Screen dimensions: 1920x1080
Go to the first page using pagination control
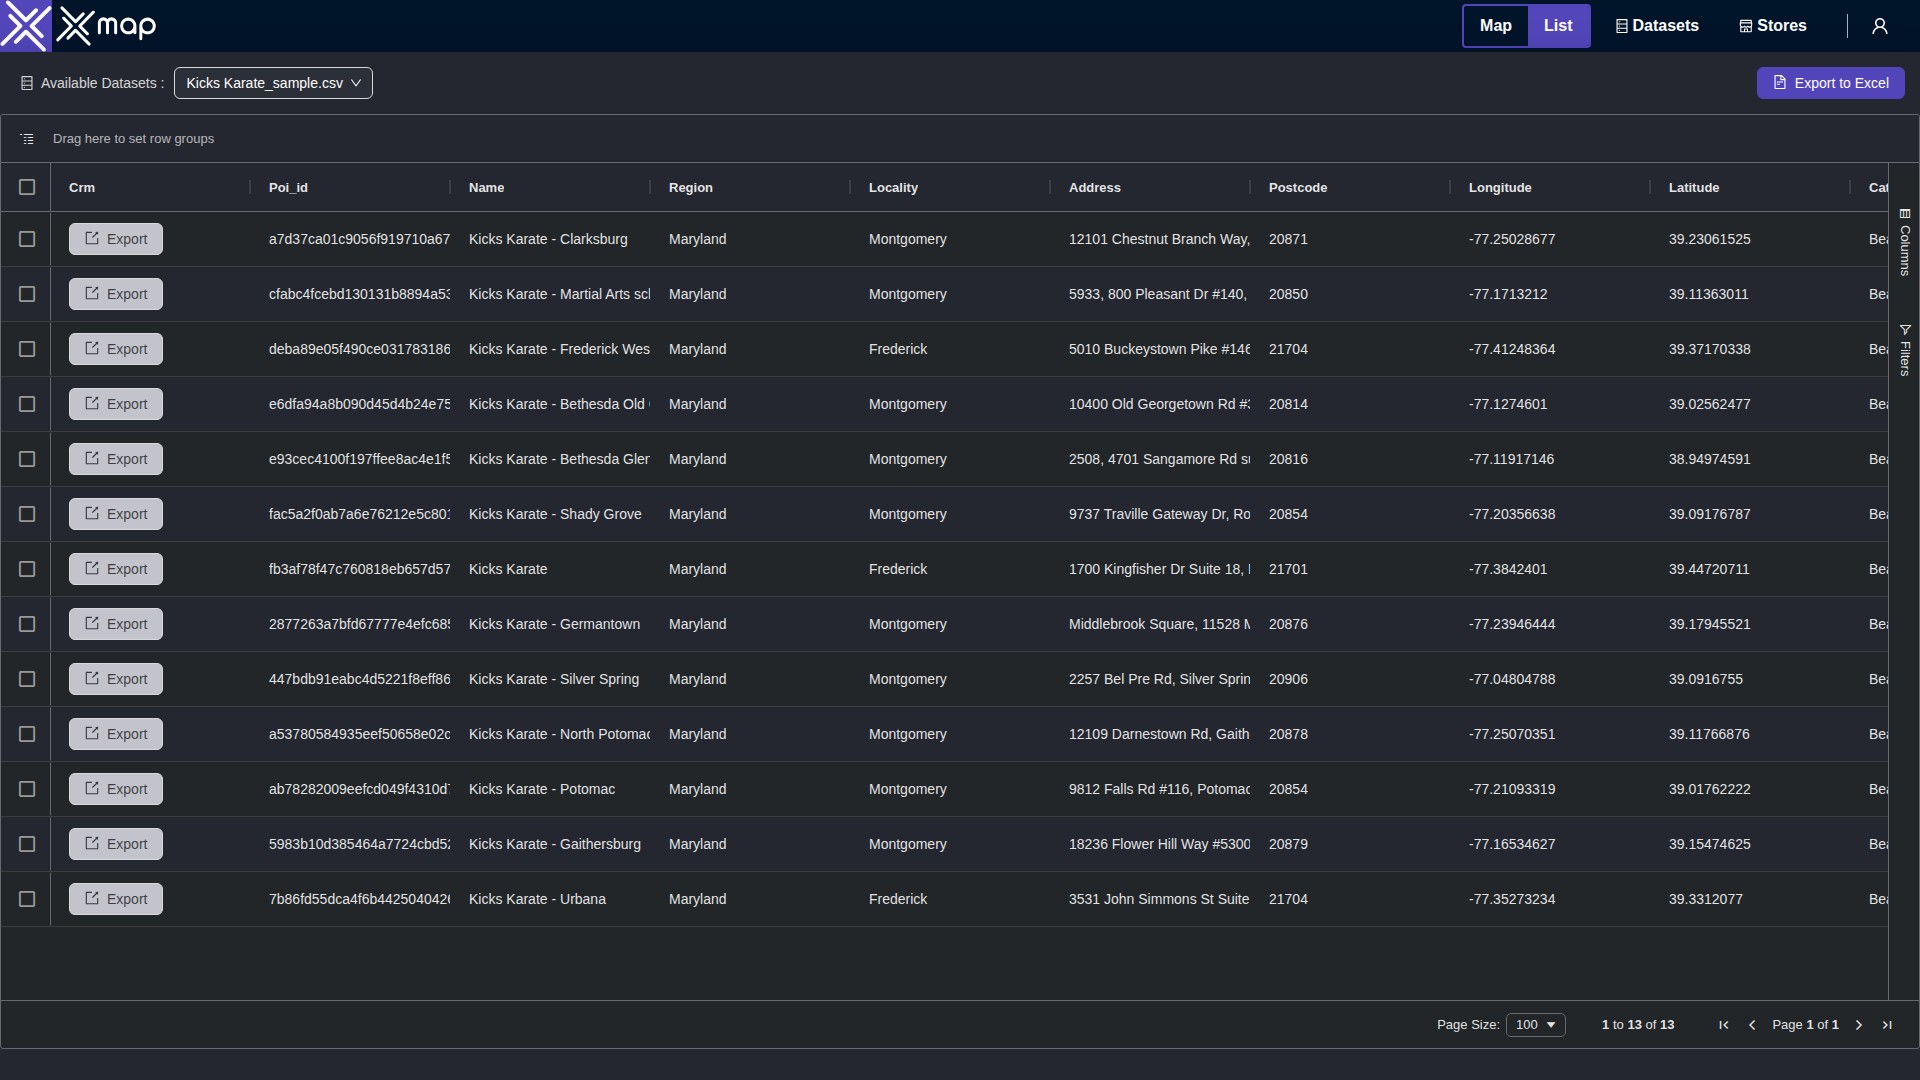click(1723, 1025)
